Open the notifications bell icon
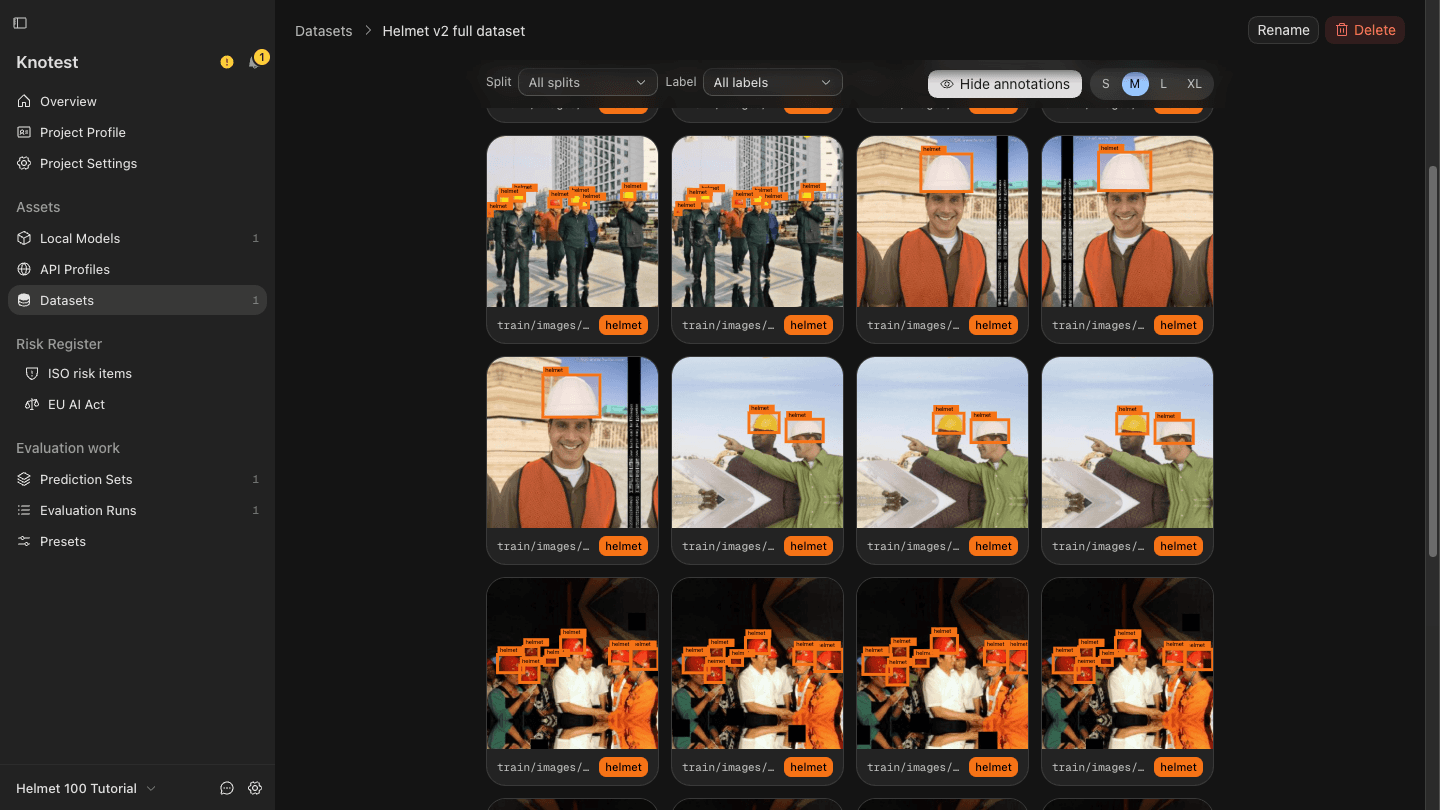Image resolution: width=1440 pixels, height=810 pixels. tap(254, 62)
